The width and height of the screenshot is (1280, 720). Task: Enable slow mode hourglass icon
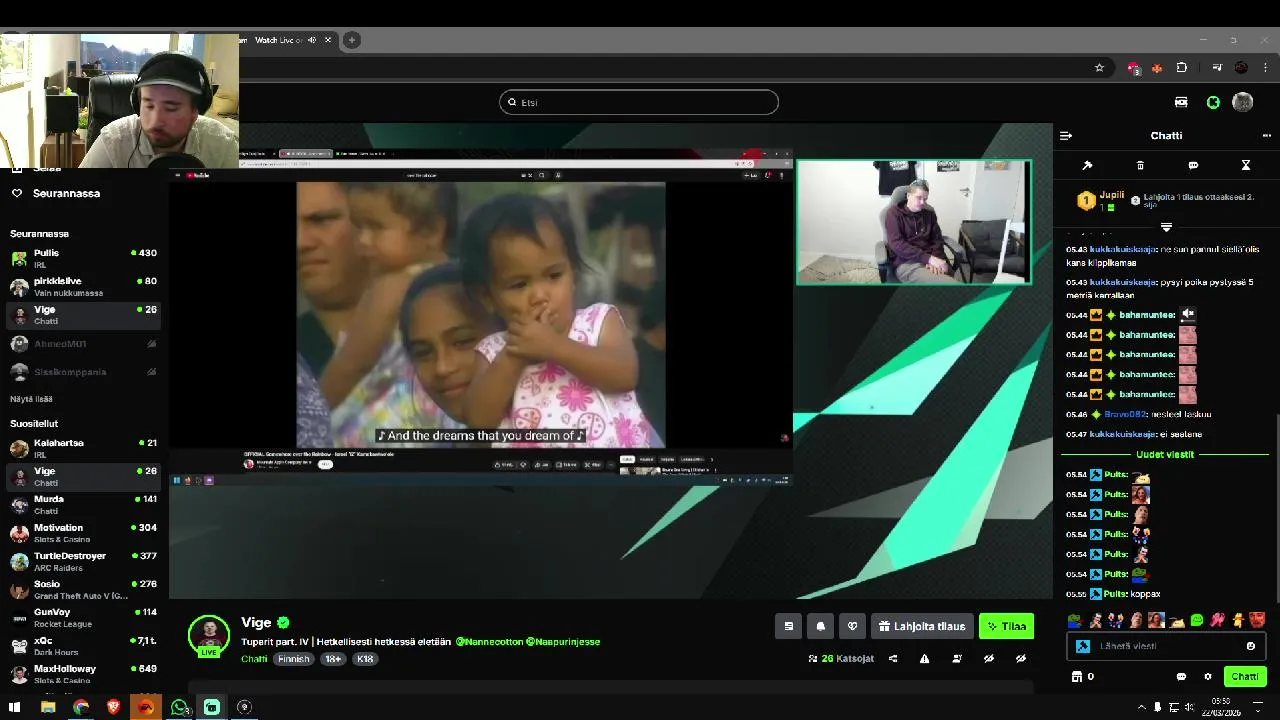[x=1246, y=165]
